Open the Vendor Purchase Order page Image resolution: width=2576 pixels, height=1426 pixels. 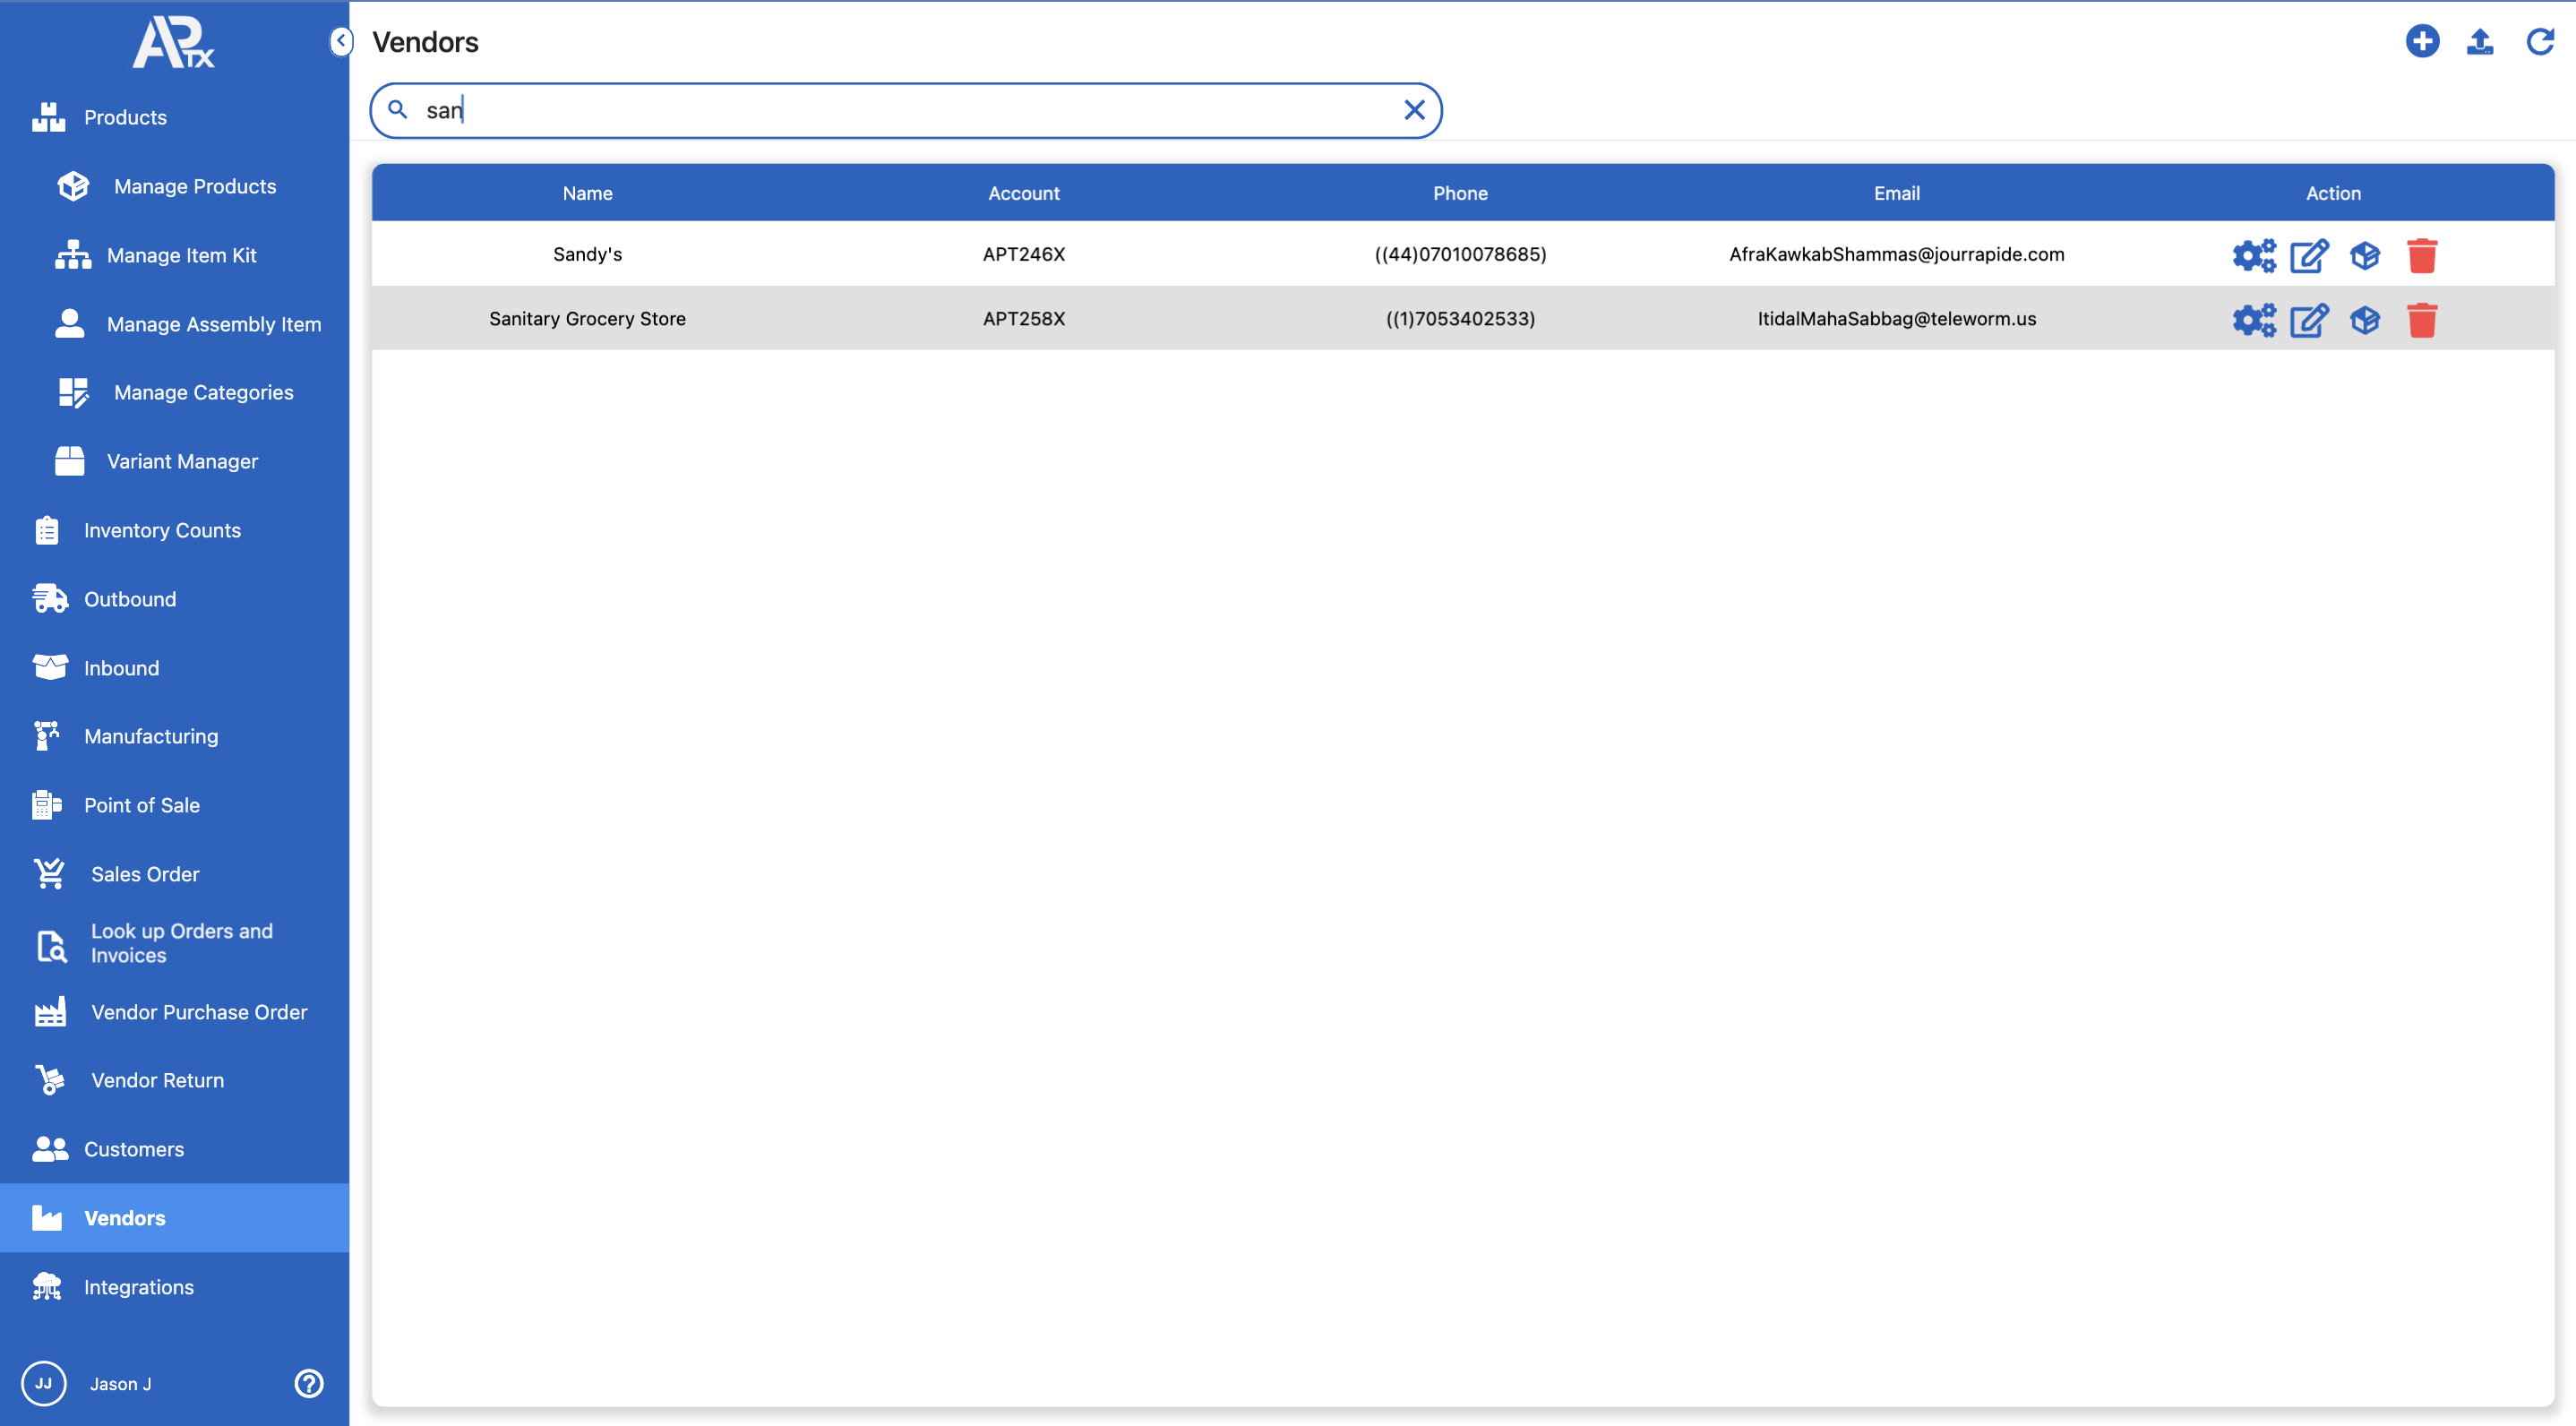[x=199, y=1011]
